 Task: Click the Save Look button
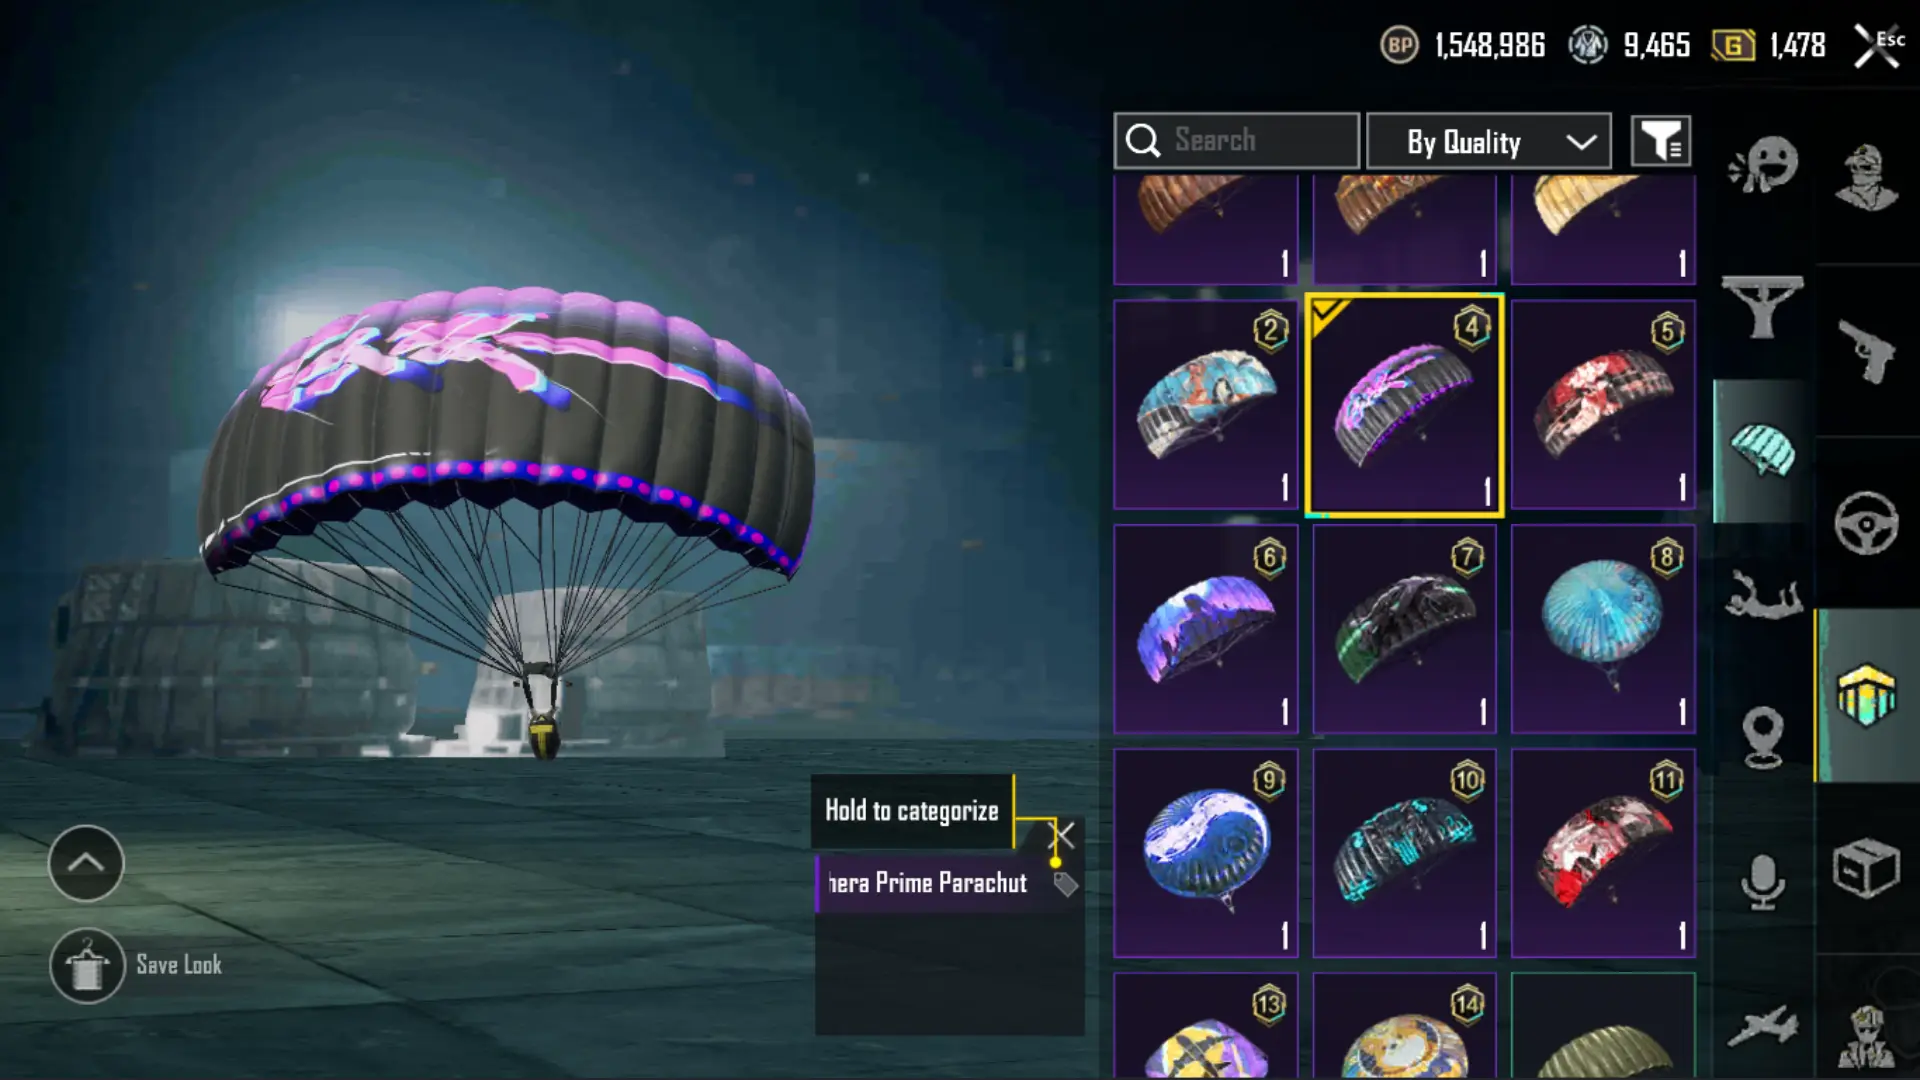click(x=137, y=966)
